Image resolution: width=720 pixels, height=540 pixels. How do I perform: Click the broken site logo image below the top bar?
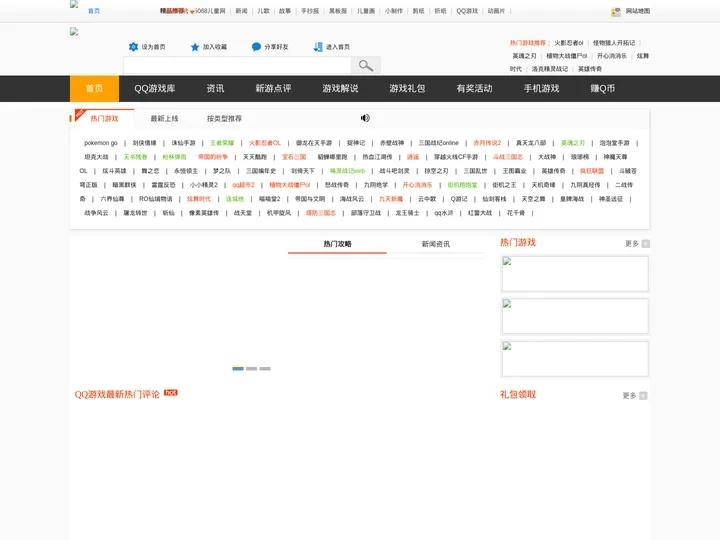74,31
